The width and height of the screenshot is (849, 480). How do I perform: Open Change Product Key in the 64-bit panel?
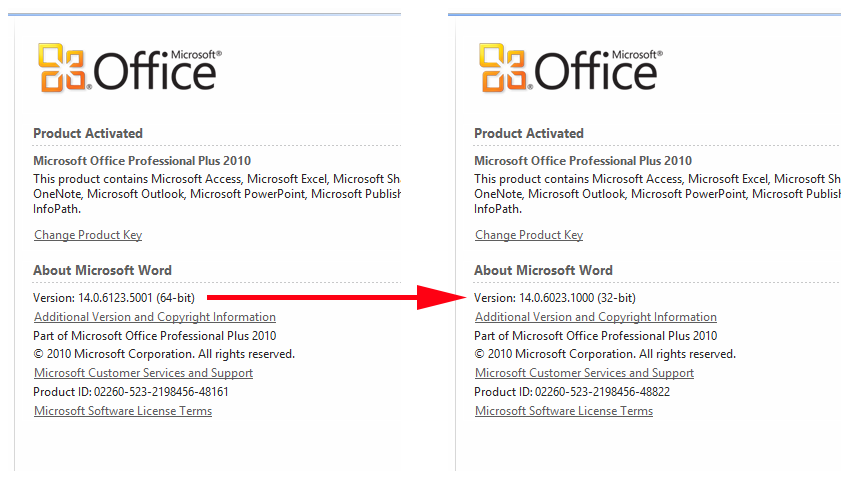[x=88, y=235]
